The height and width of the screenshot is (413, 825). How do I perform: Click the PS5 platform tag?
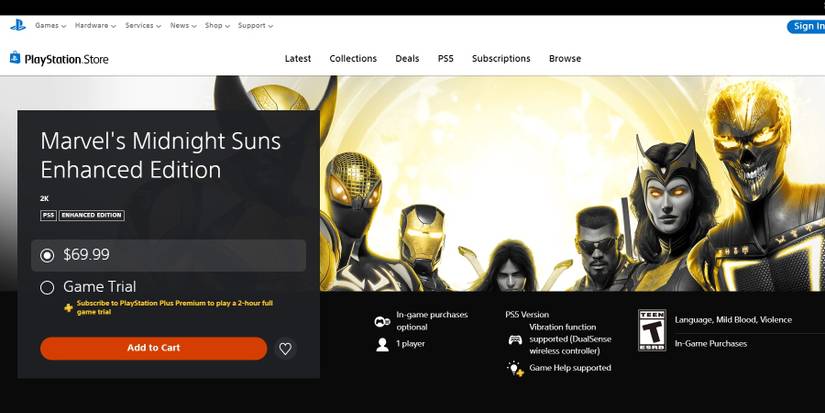coord(48,215)
